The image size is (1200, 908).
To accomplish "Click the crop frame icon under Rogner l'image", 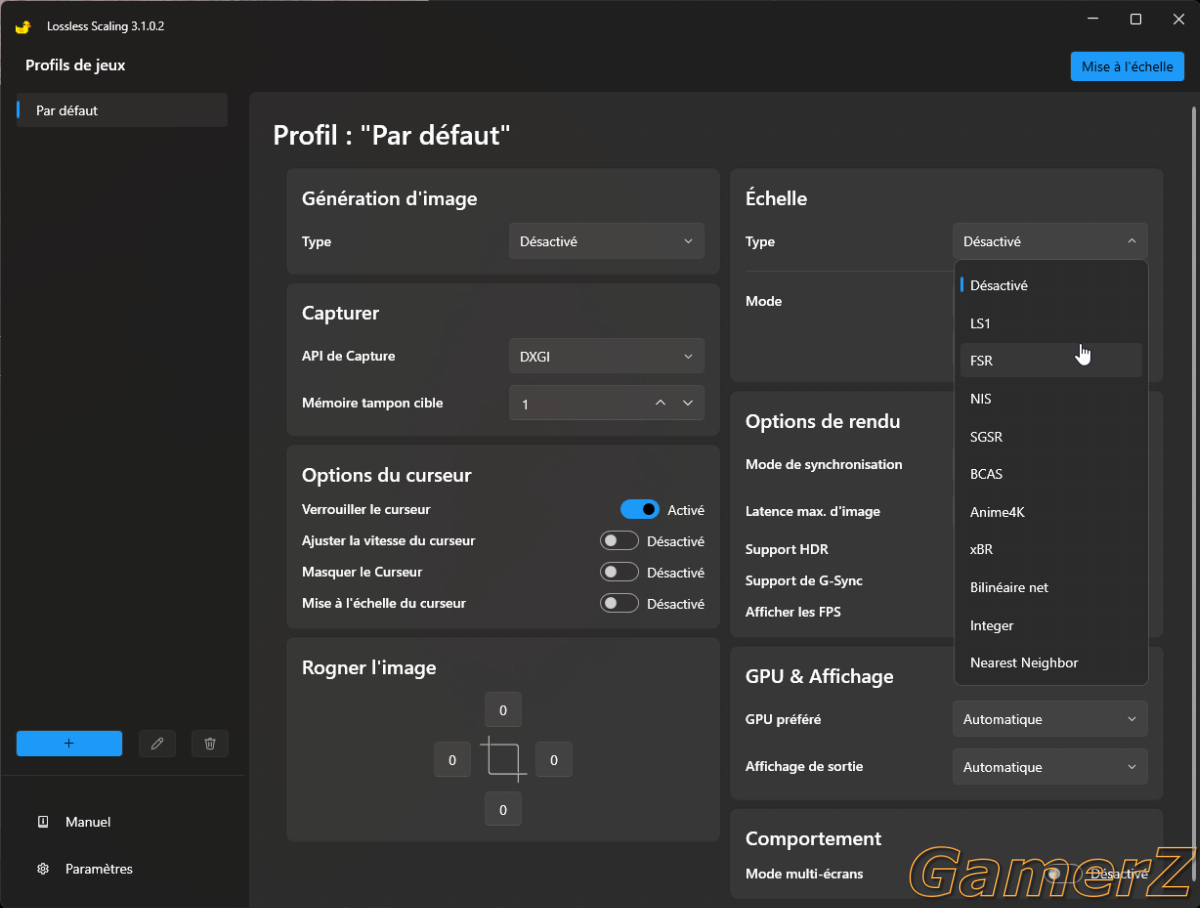I will coord(503,759).
